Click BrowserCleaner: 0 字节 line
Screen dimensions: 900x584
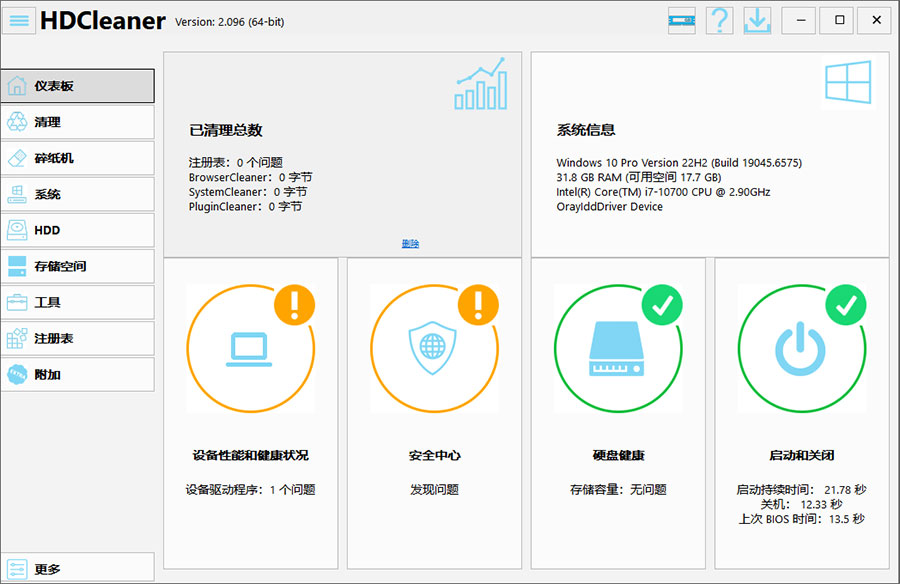[x=251, y=177]
